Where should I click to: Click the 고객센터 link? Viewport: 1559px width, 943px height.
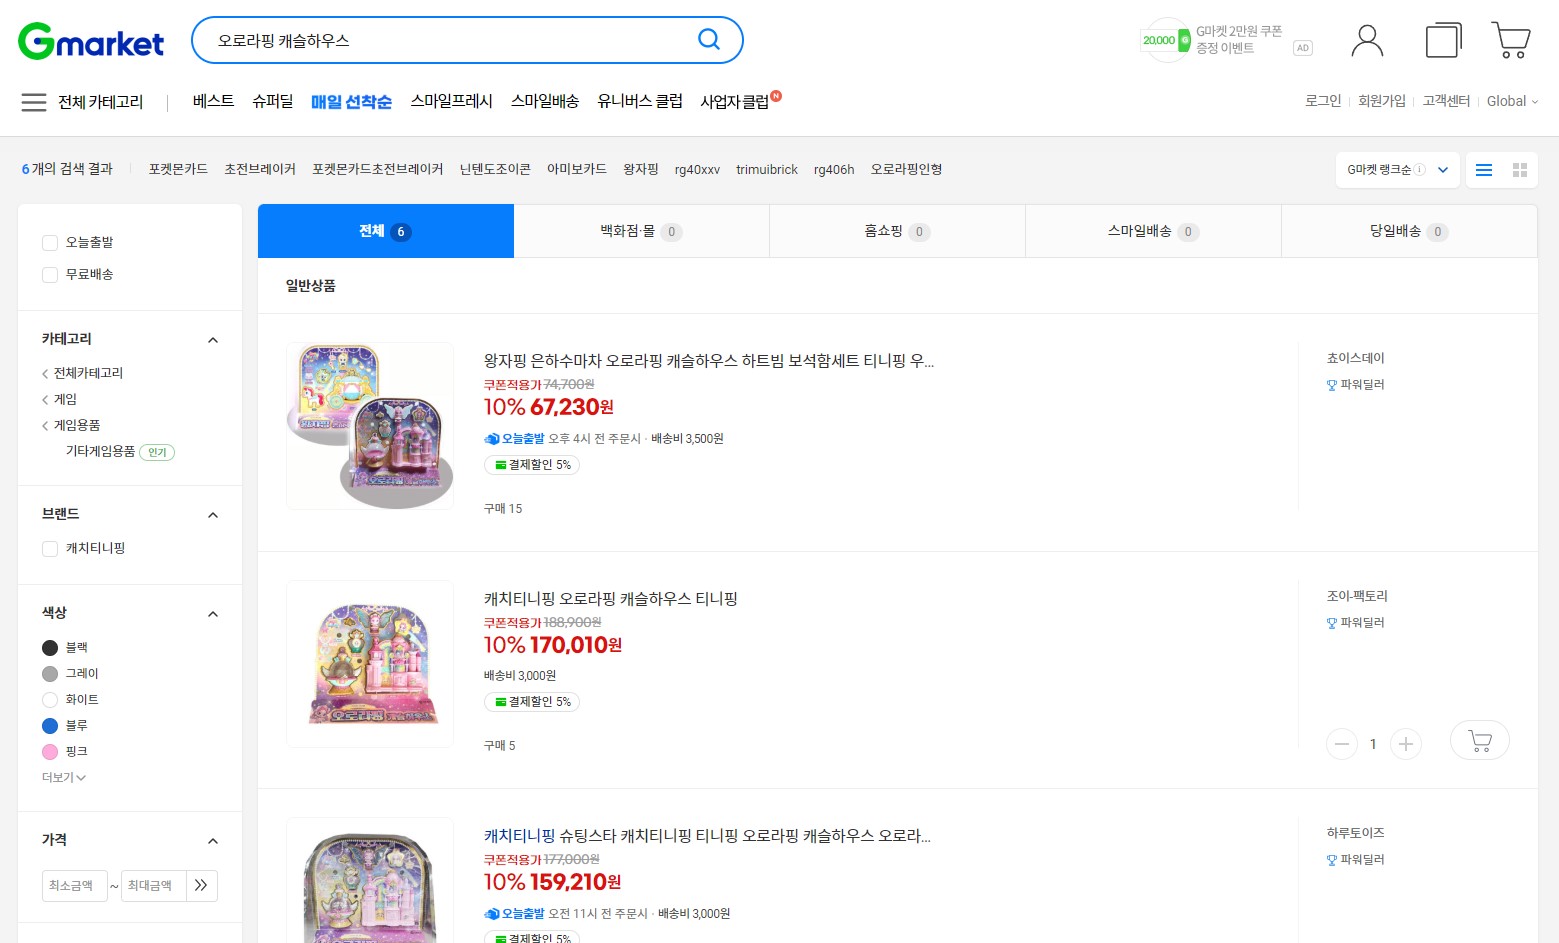tap(1446, 101)
